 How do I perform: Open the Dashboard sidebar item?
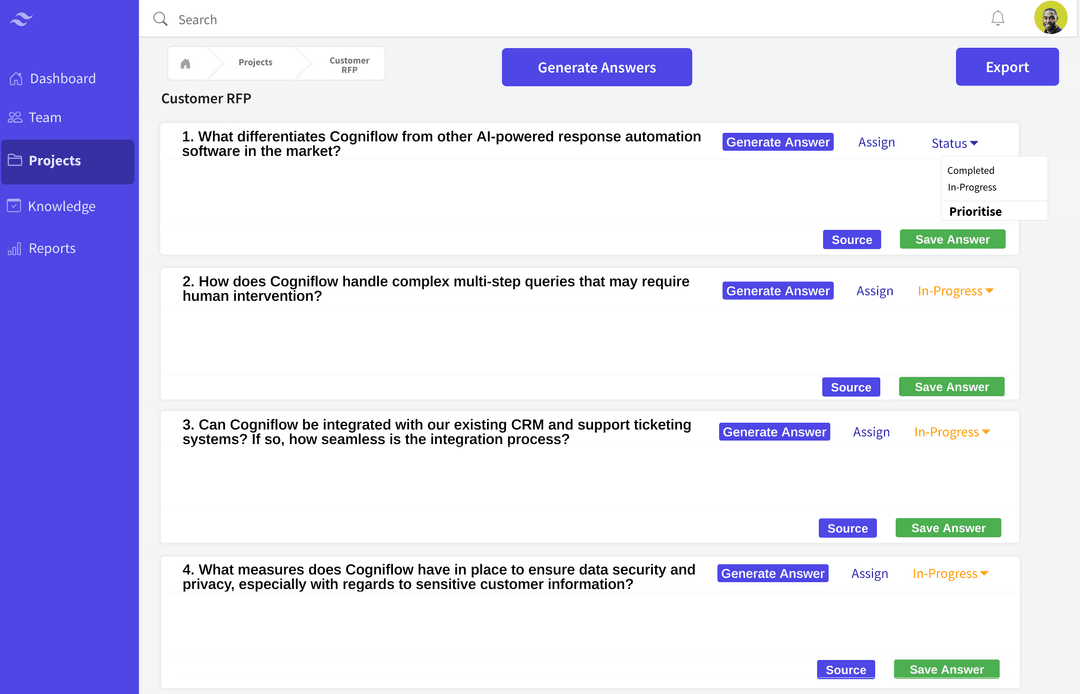click(x=68, y=78)
